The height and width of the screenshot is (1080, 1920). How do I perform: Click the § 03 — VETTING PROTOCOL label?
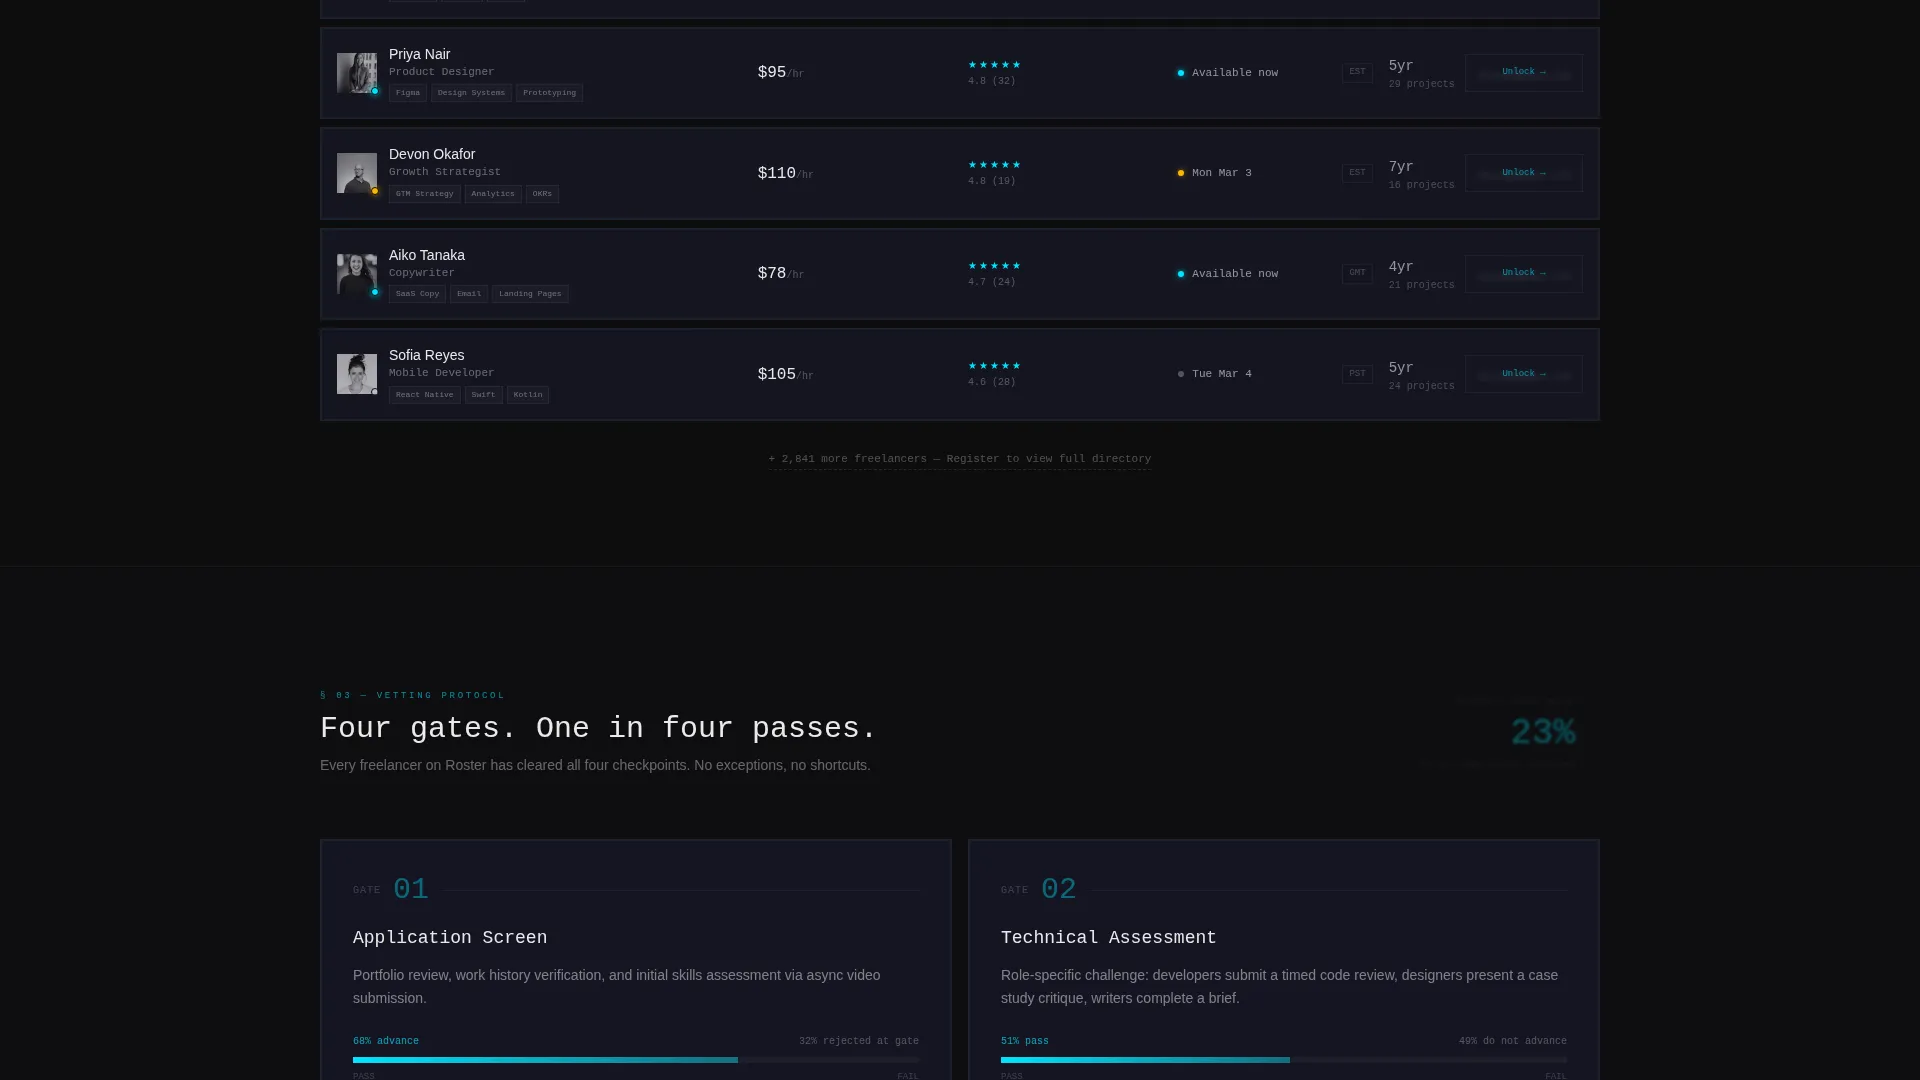click(413, 695)
